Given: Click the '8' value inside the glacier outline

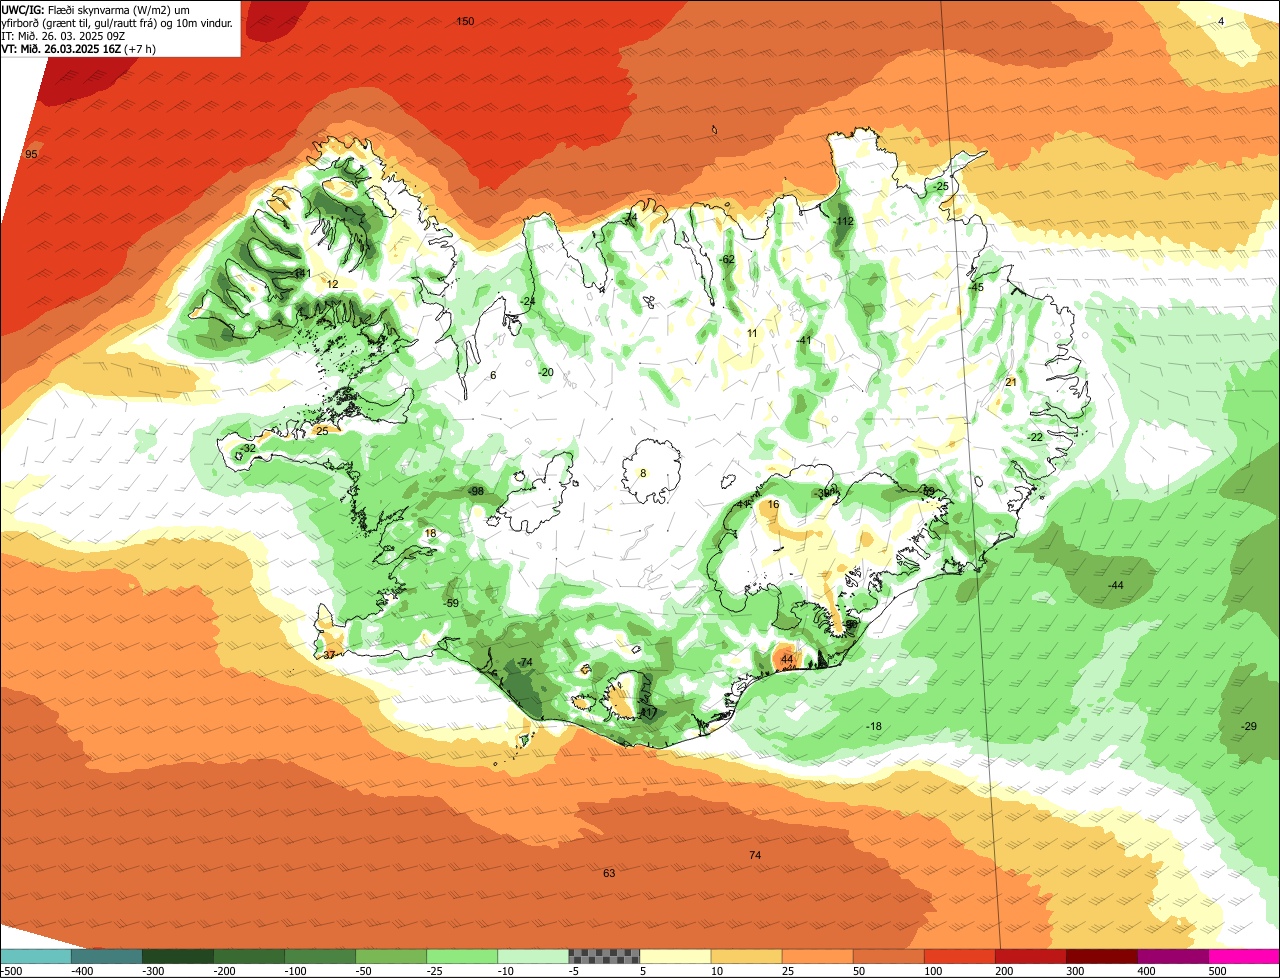Looking at the screenshot, I should [x=643, y=473].
